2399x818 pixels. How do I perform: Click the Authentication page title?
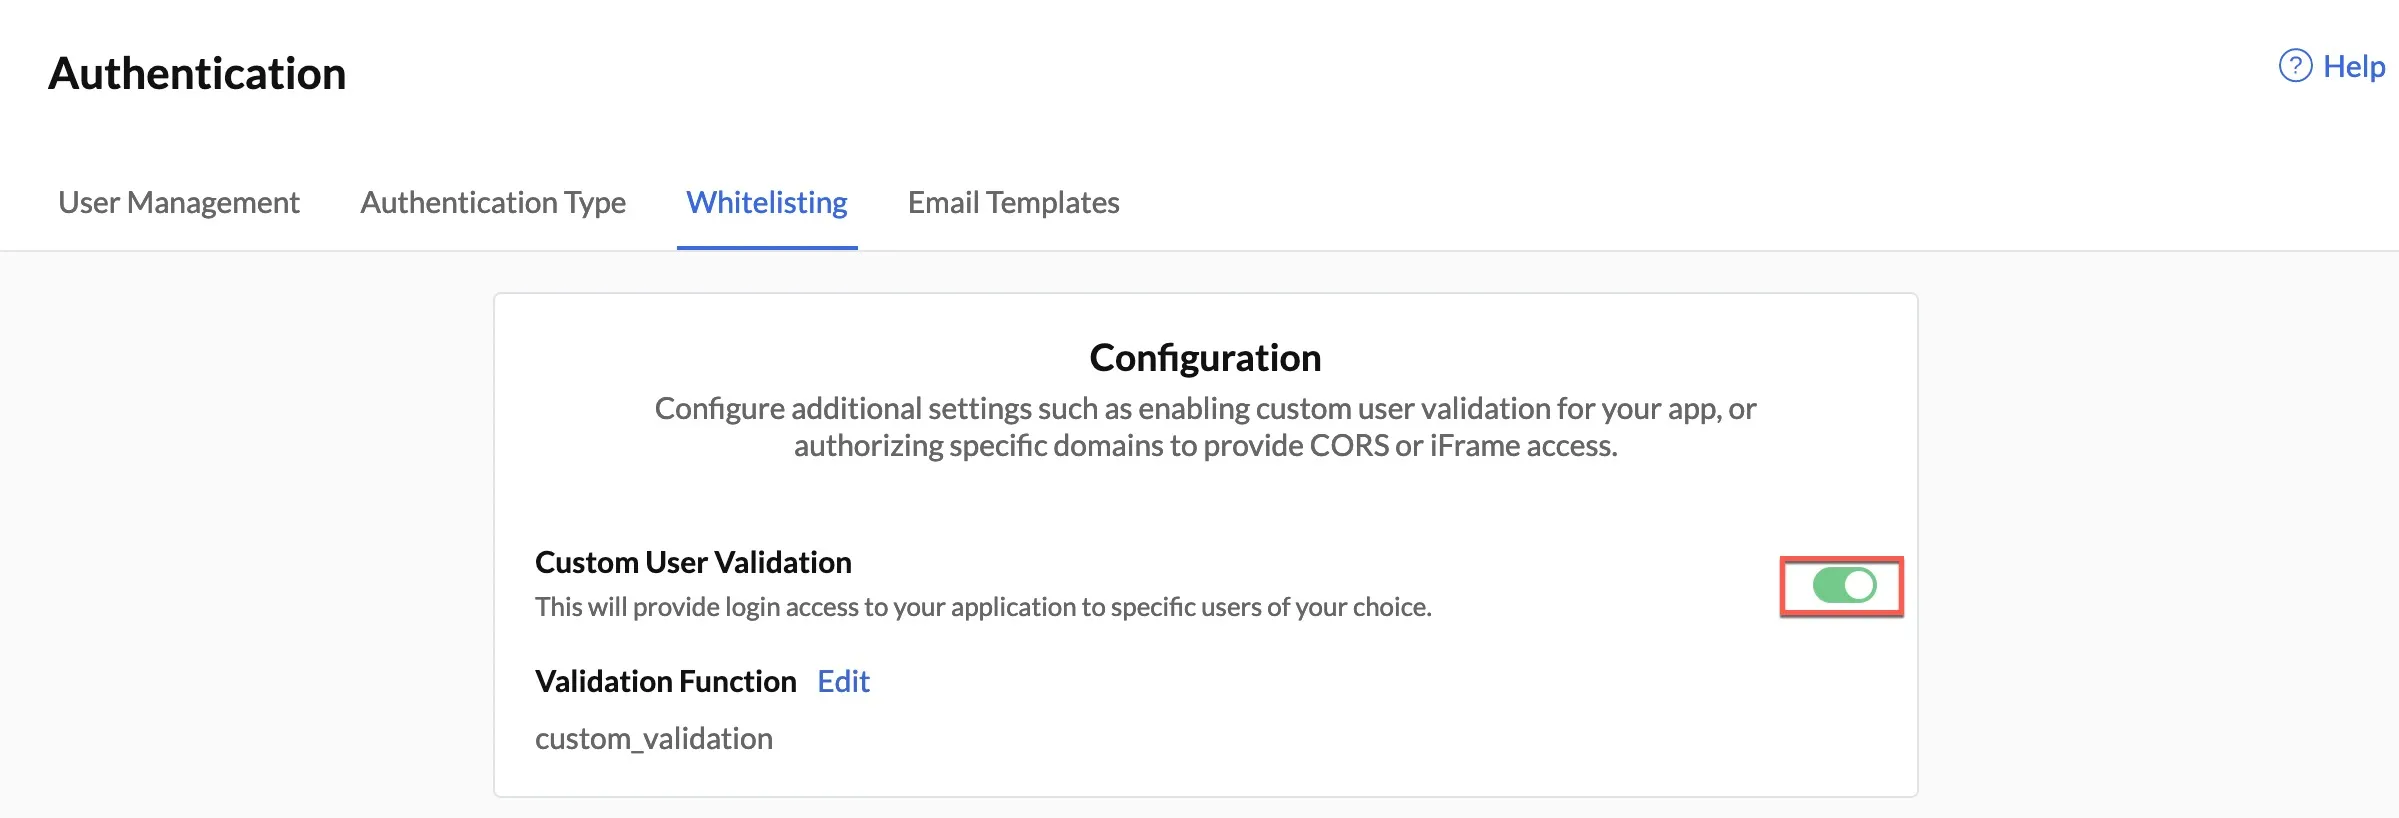coord(197,73)
